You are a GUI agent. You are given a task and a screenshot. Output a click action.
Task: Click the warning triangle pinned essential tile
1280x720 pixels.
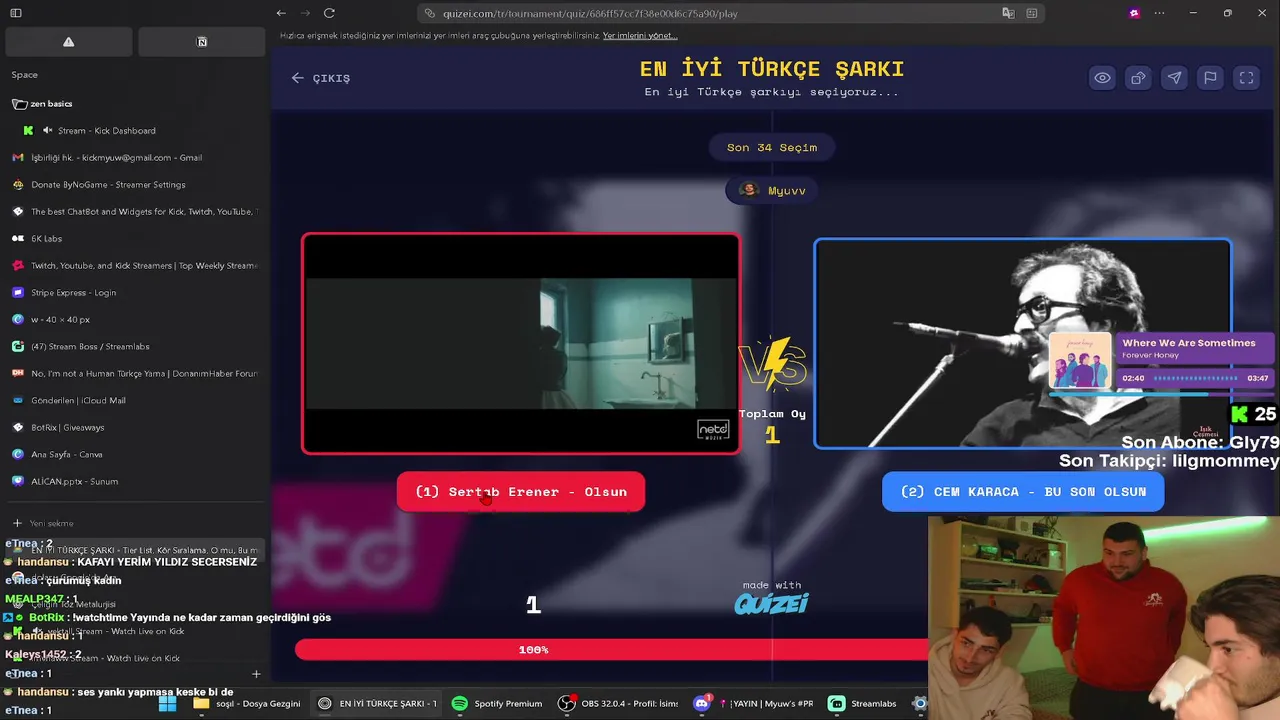point(68,42)
